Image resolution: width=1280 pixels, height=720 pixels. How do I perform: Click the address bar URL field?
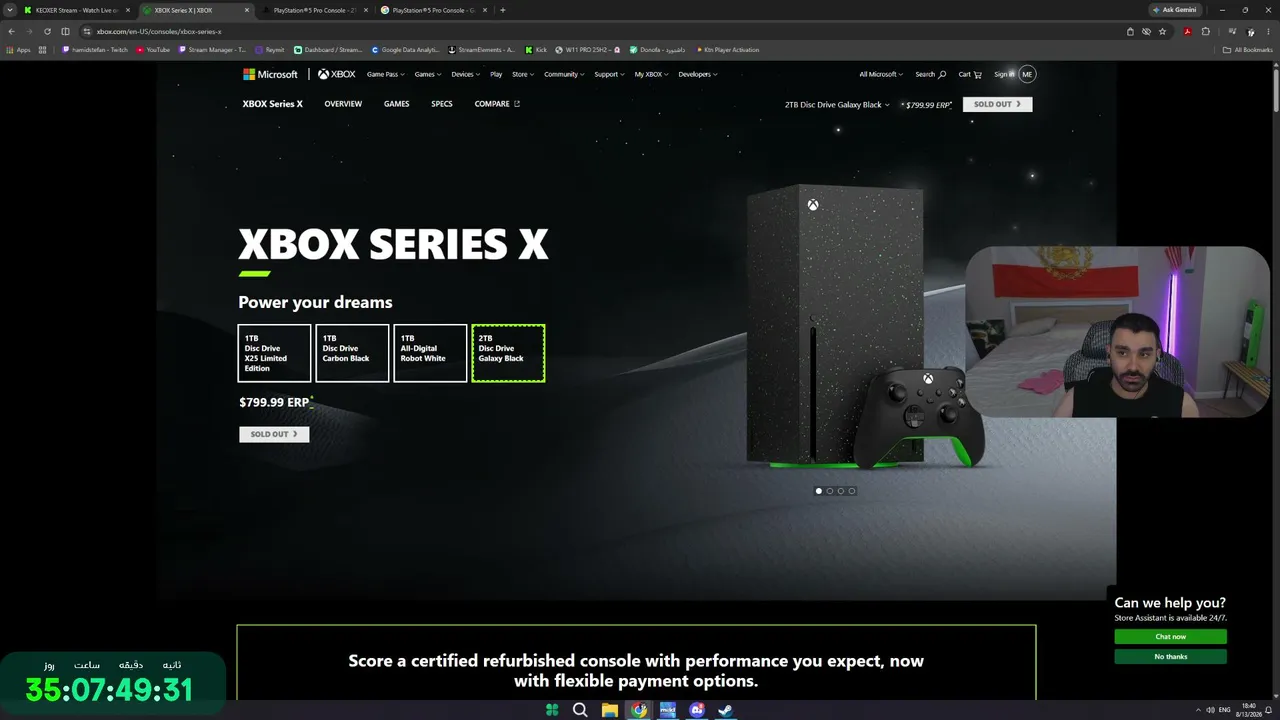600,31
